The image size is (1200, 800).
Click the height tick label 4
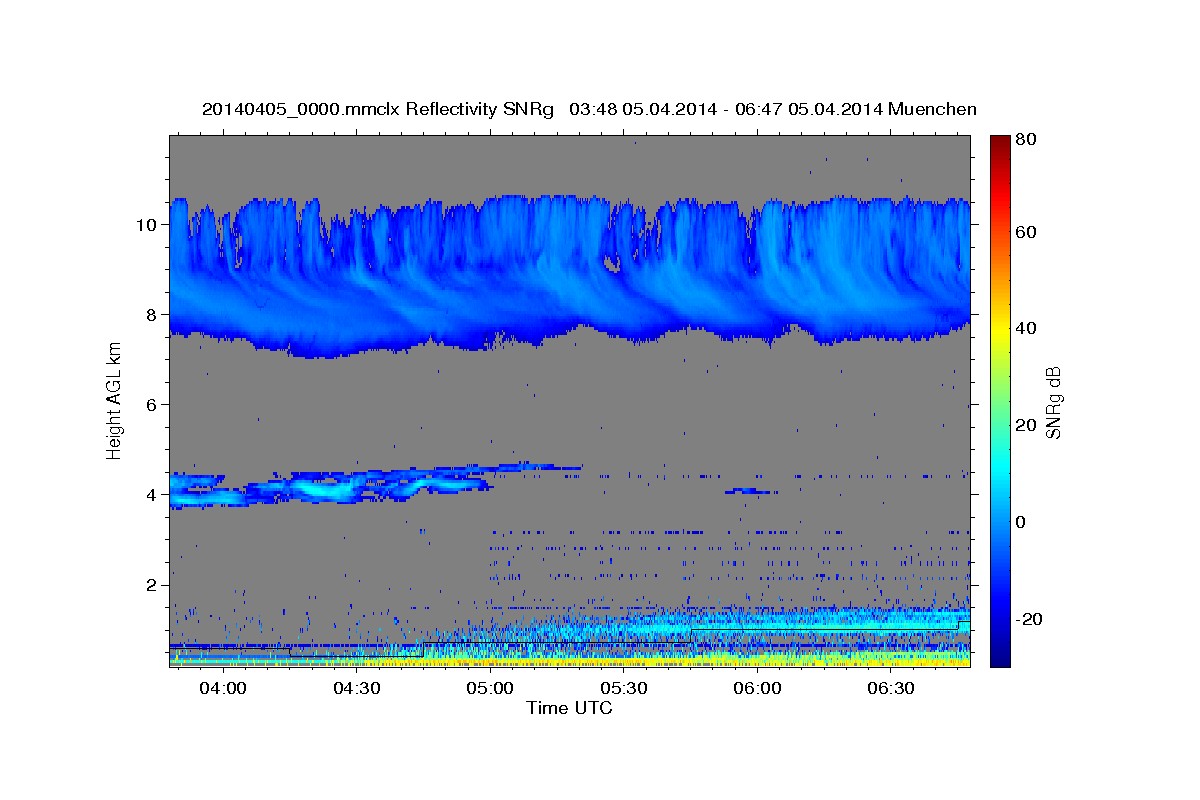pos(151,494)
